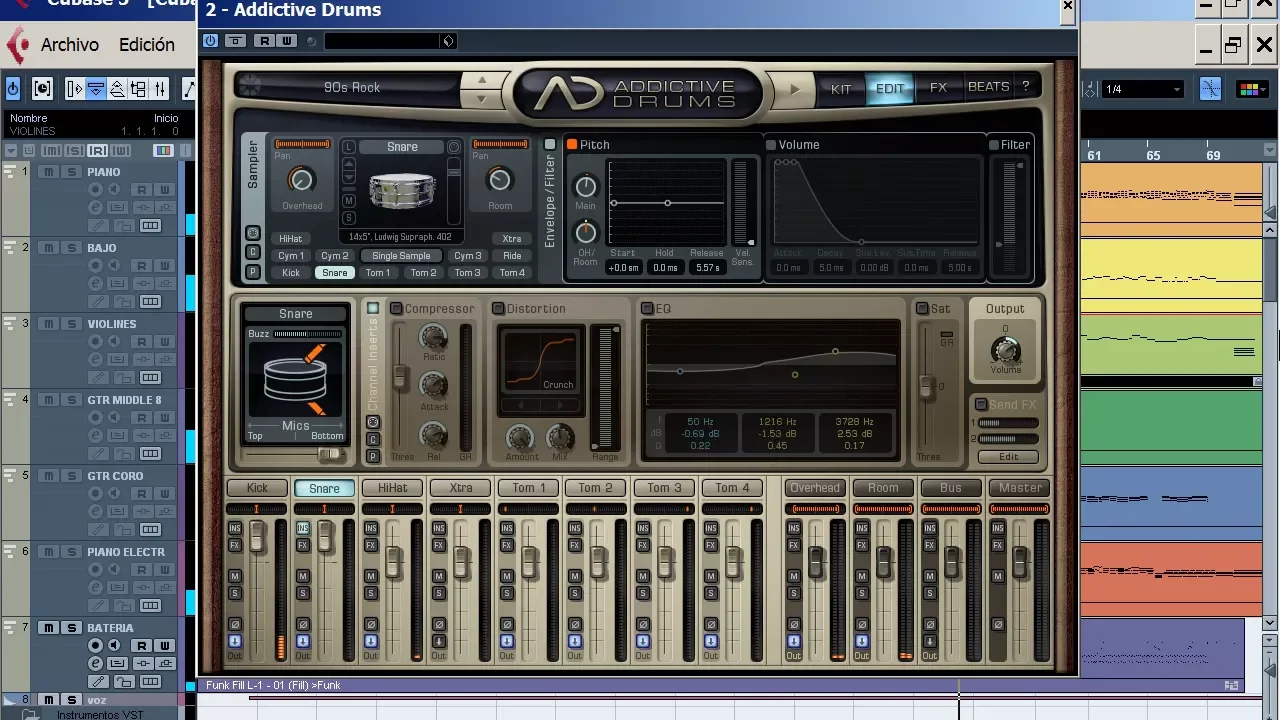This screenshot has width=1280, height=720.
Task: Click the Overhead Pan knob in Sampler
Action: 301,180
